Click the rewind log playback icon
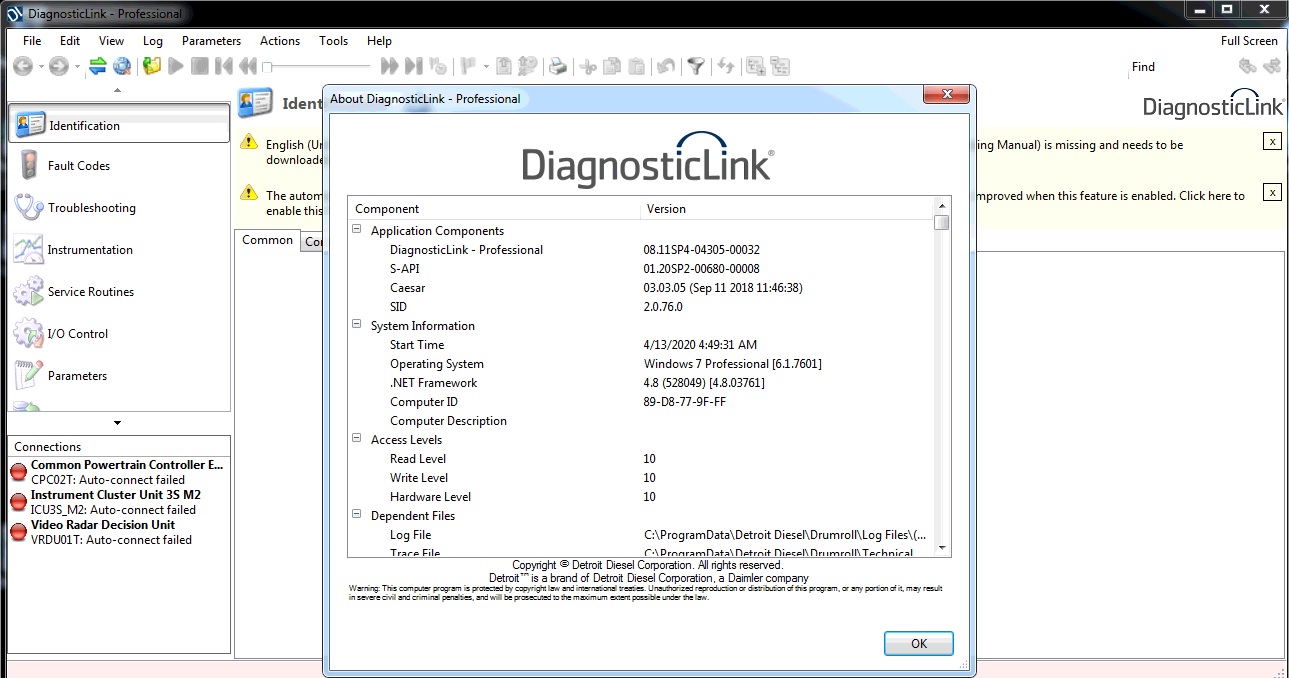Image resolution: width=1289 pixels, height=678 pixels. coord(247,66)
